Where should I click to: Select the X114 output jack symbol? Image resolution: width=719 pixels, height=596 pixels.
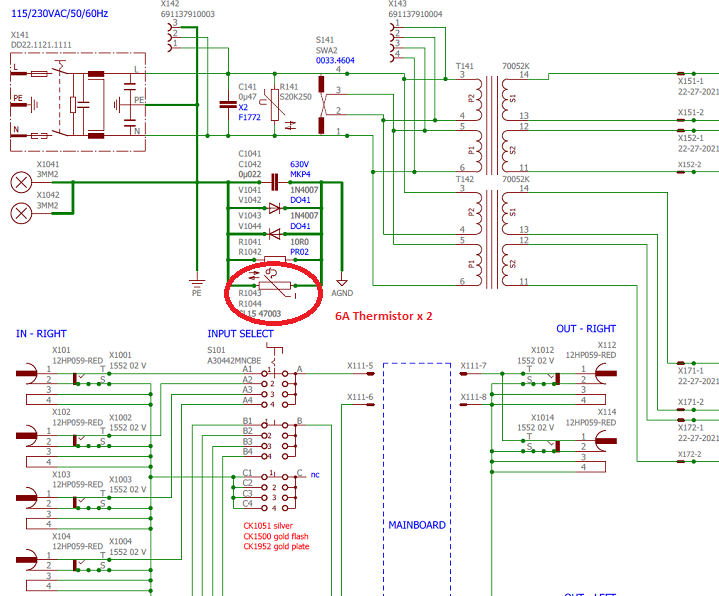606,441
